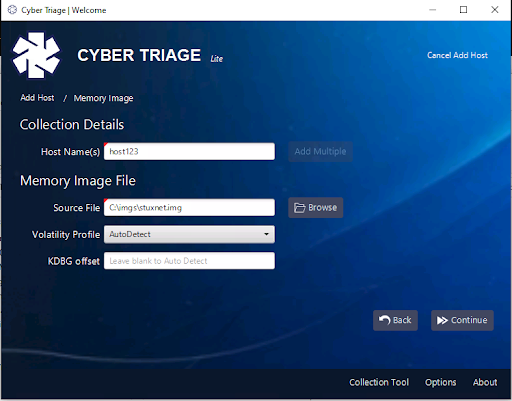
Task: Close the Cyber Triage window
Action: tap(495, 10)
